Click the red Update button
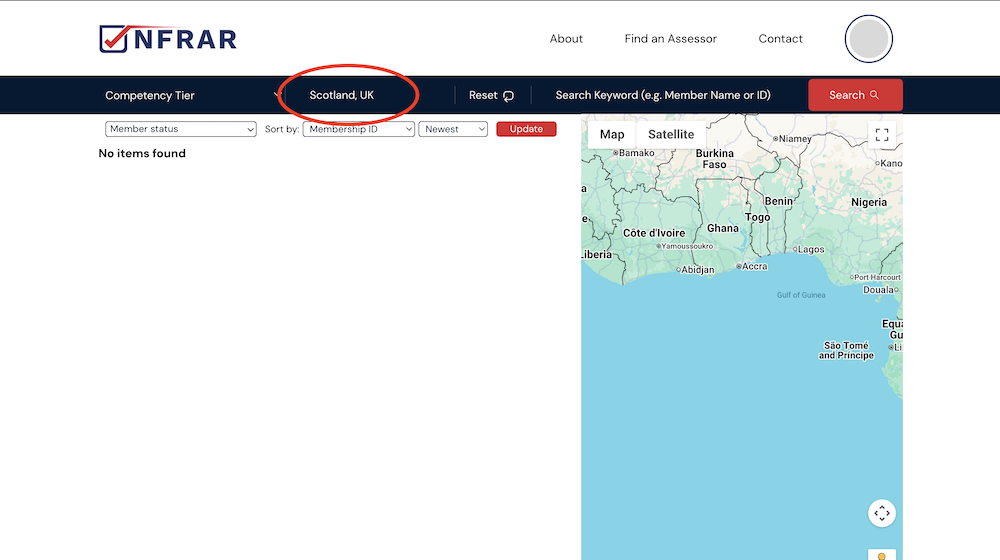The image size is (1000, 560). pyautogui.click(x=526, y=129)
